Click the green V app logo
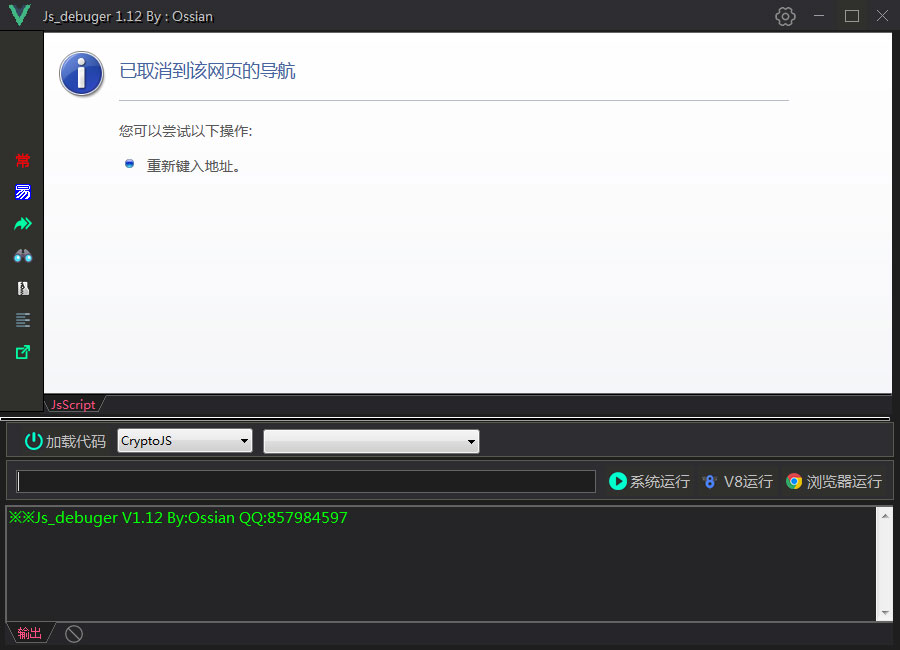Image resolution: width=900 pixels, height=650 pixels. click(x=20, y=15)
